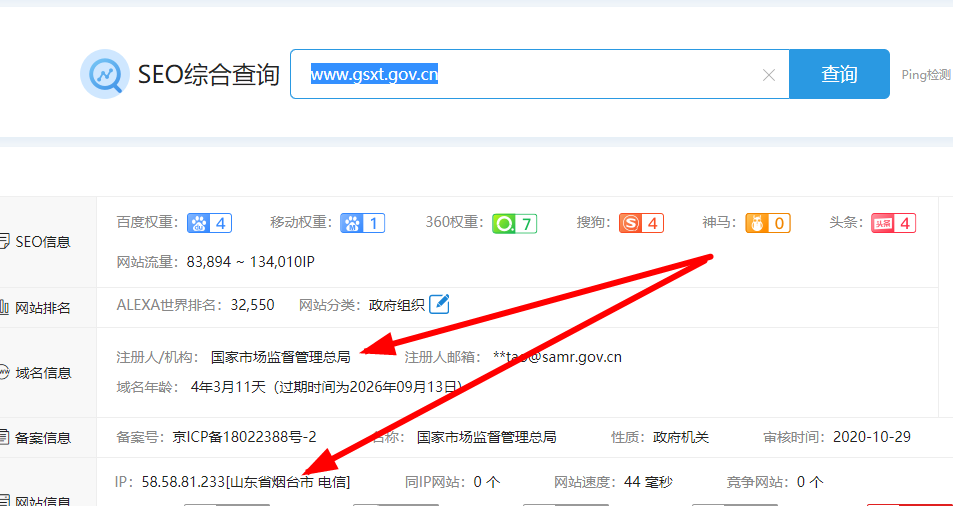This screenshot has width=953, height=506.
Task: Open the Ping检测 link
Action: coord(926,75)
